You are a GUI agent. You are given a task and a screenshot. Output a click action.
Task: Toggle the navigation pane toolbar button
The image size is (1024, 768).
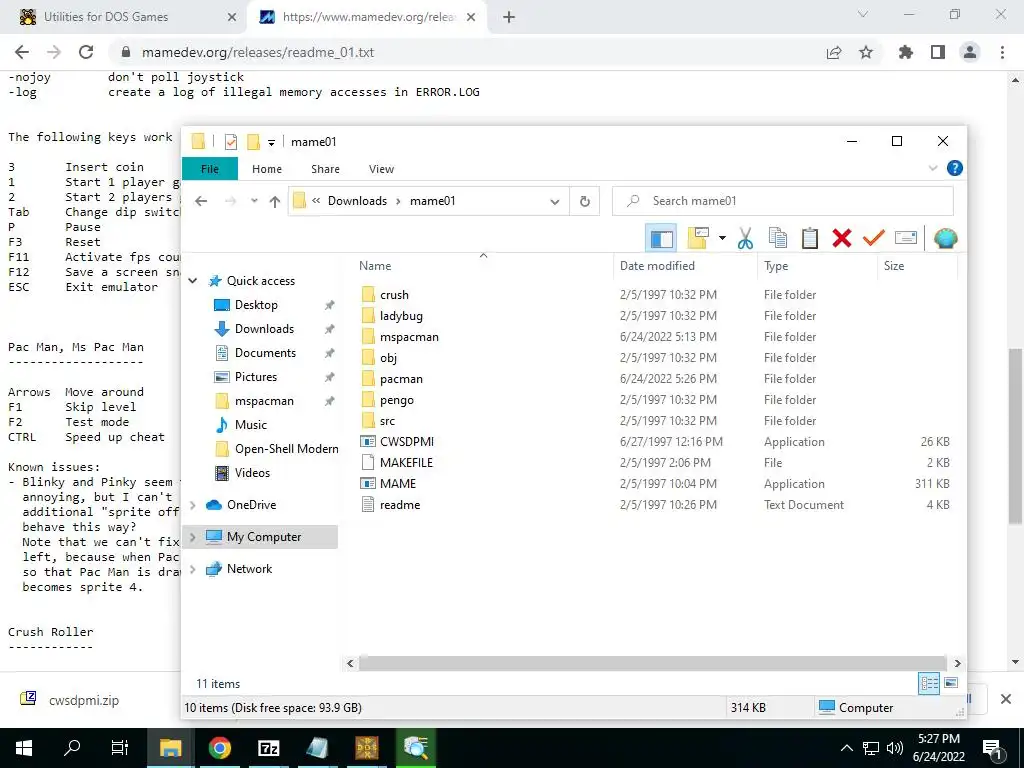pos(661,238)
